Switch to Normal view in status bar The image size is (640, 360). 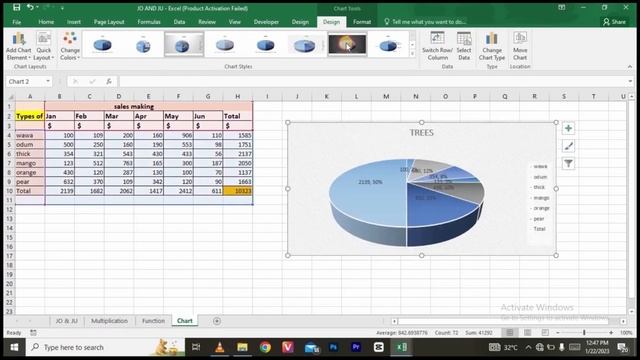pos(510,333)
